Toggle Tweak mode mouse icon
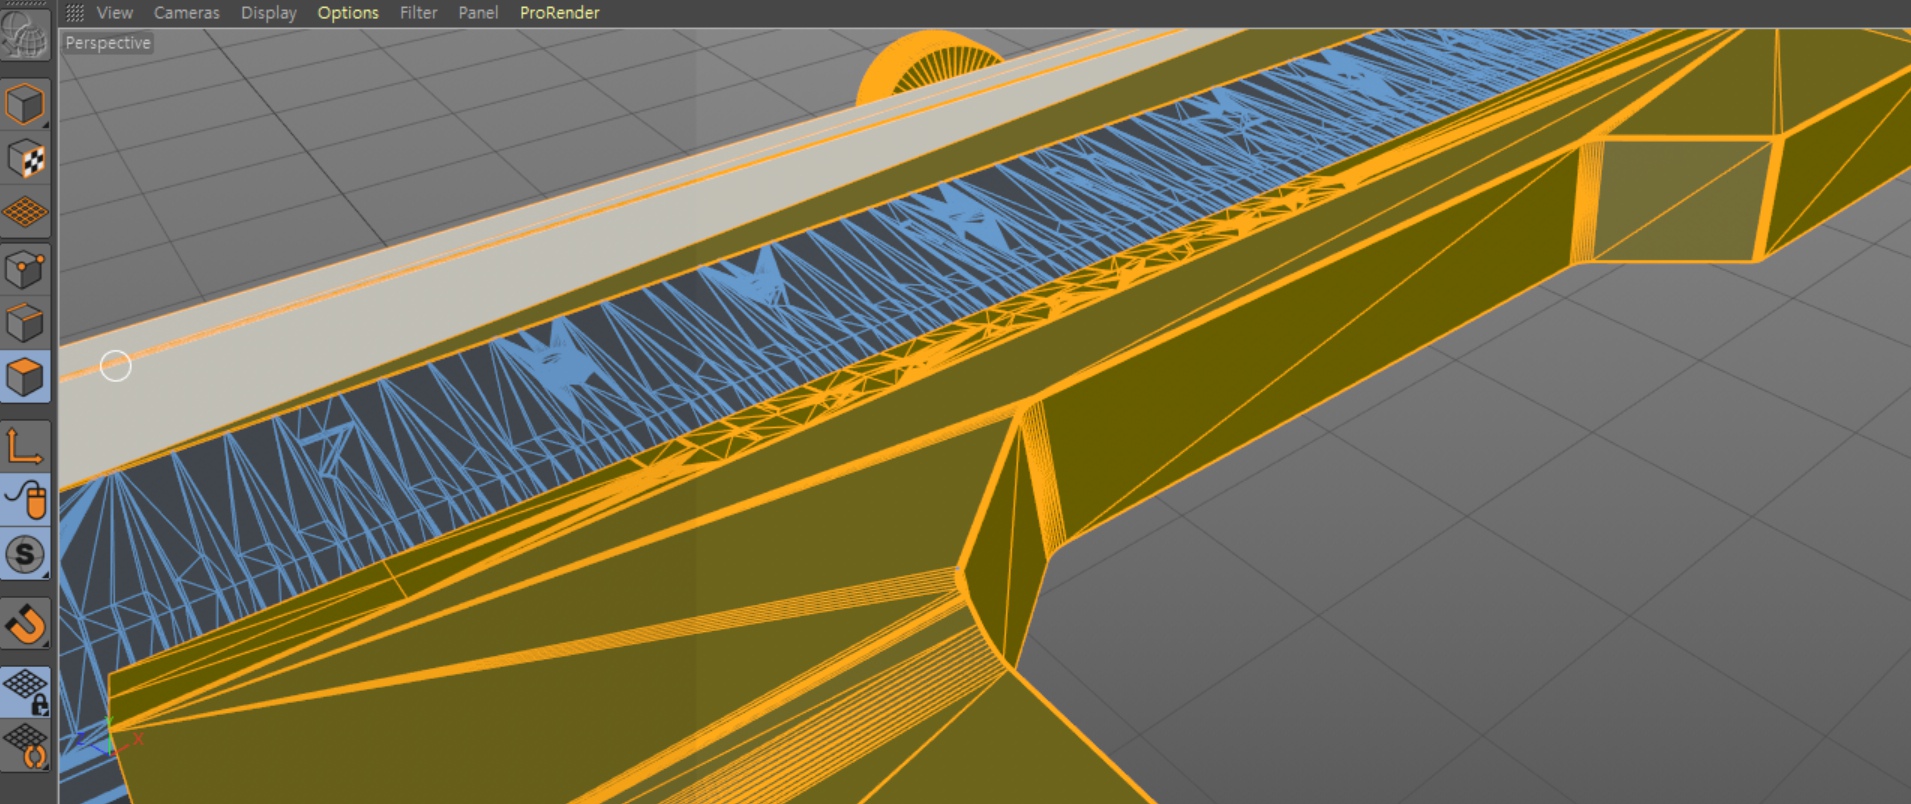The width and height of the screenshot is (1911, 804). click(25, 499)
